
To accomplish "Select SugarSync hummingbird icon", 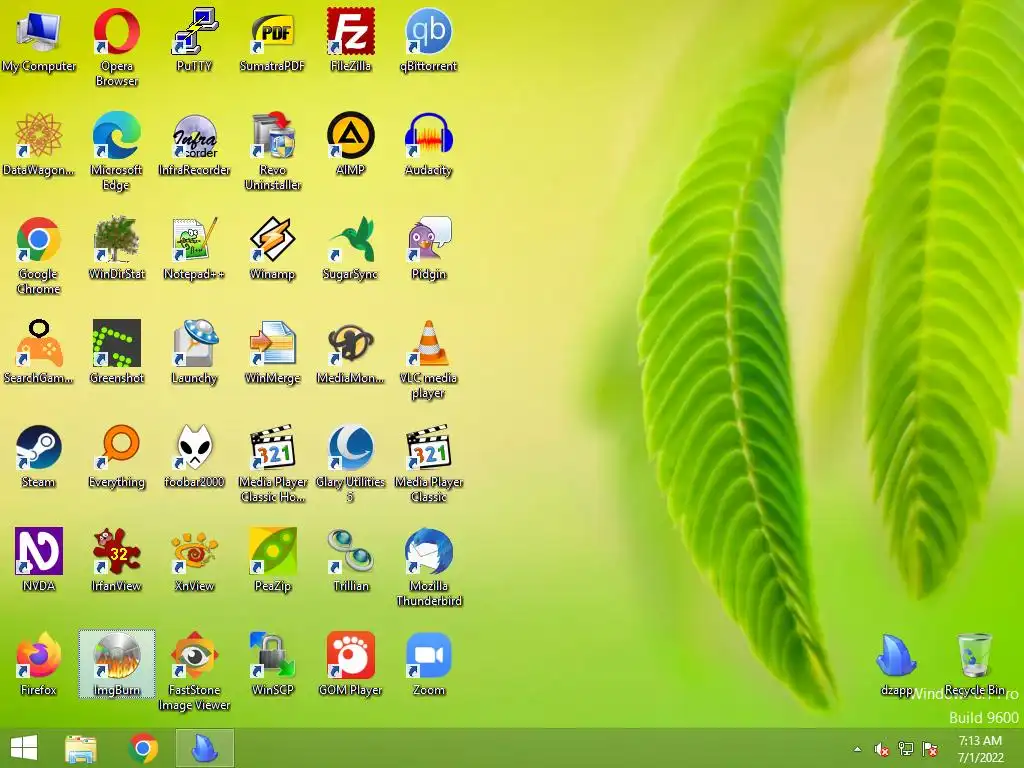I will 351,248.
